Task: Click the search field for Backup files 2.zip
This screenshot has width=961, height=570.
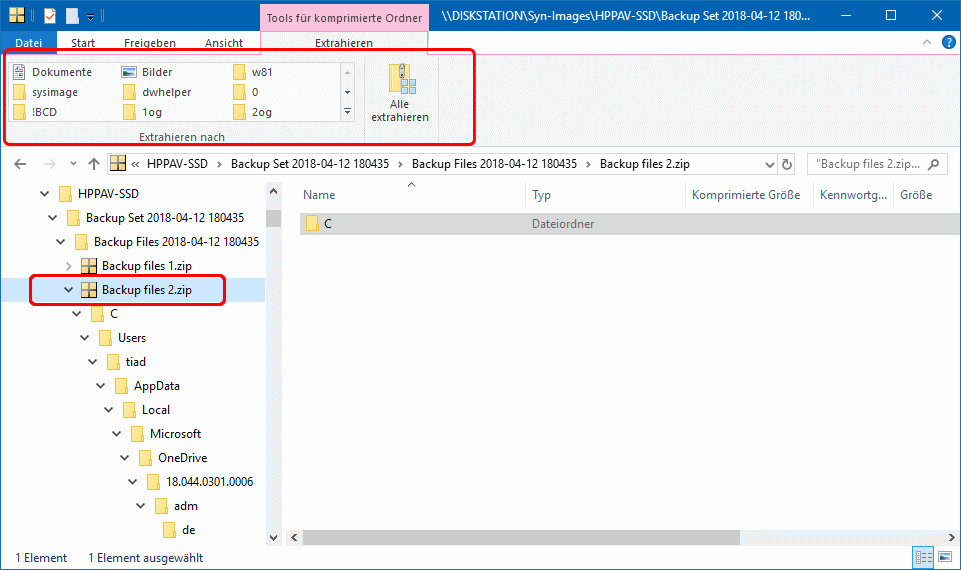Action: [868, 164]
